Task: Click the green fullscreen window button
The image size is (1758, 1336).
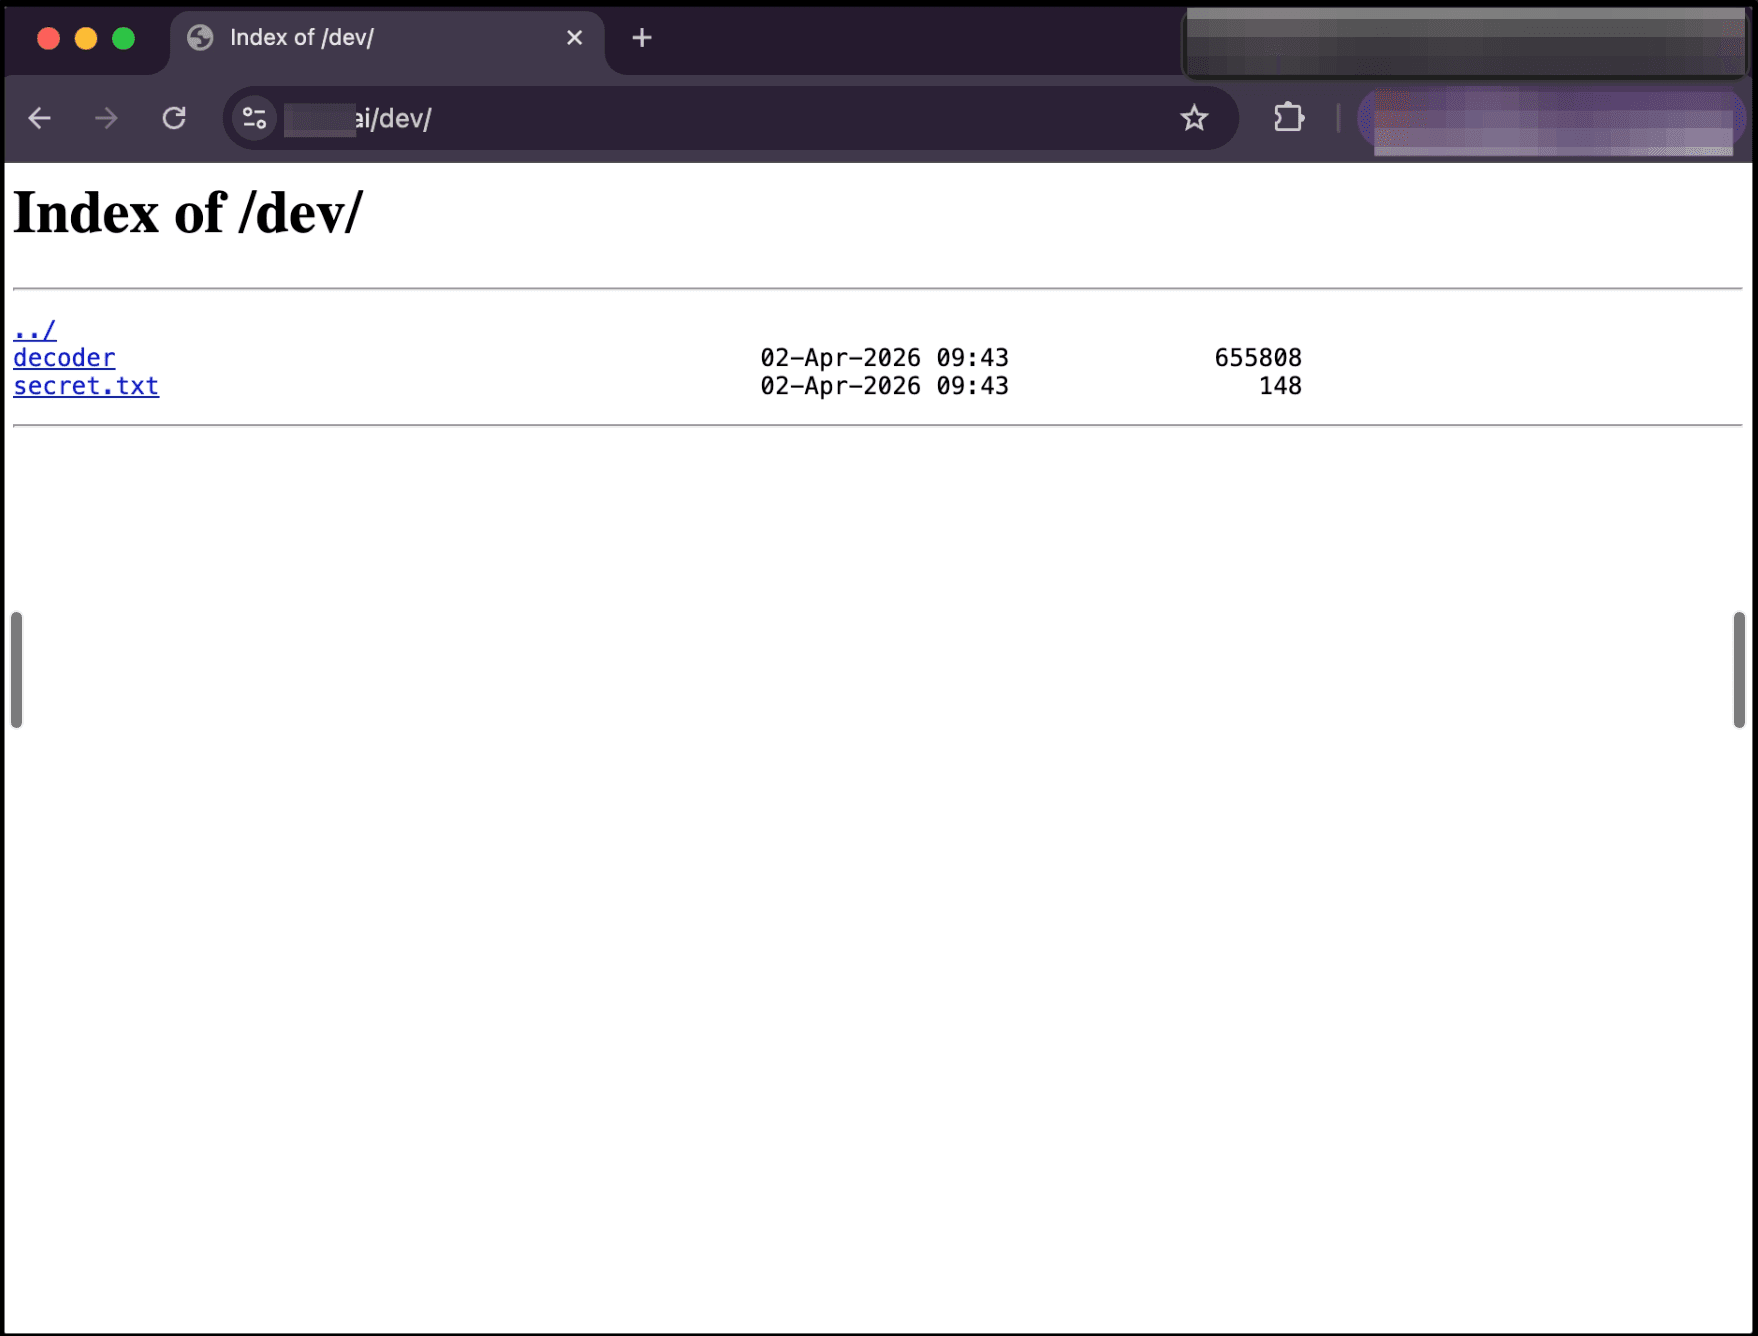Action: coord(124,38)
